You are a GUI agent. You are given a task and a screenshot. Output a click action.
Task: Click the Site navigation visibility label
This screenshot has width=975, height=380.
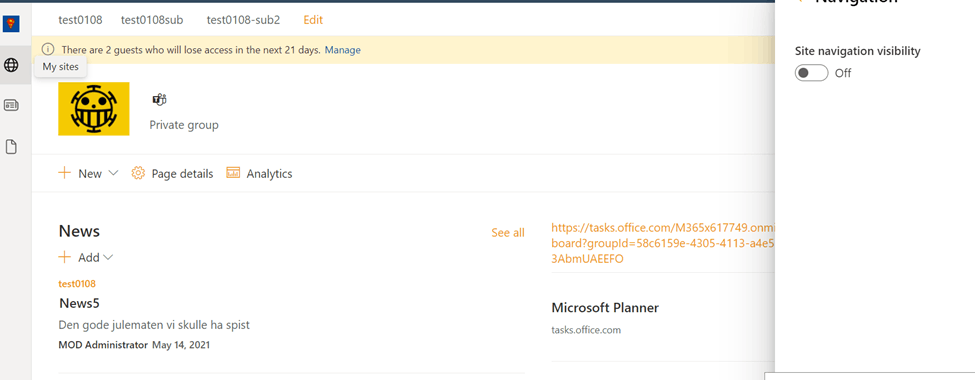(857, 51)
